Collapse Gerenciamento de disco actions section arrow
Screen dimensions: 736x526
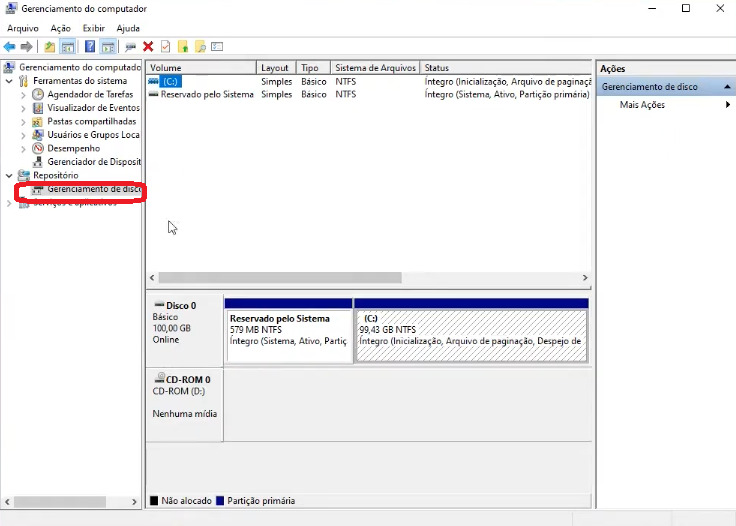pos(727,87)
